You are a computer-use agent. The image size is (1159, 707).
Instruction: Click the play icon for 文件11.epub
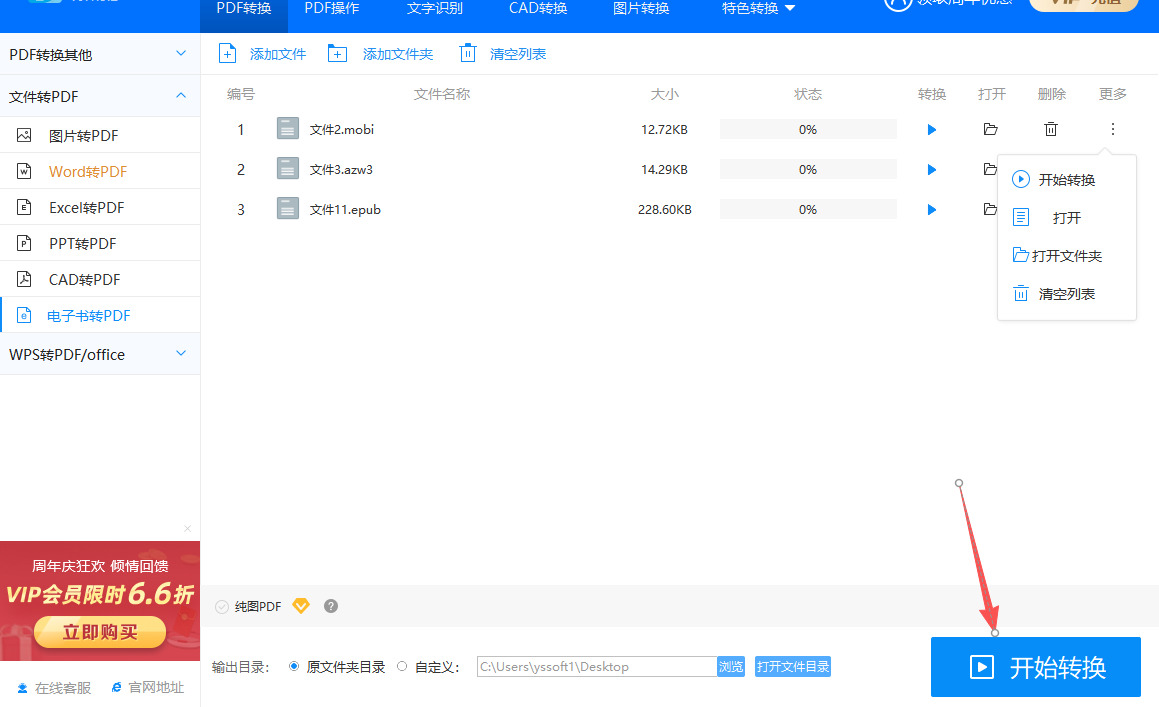click(932, 210)
